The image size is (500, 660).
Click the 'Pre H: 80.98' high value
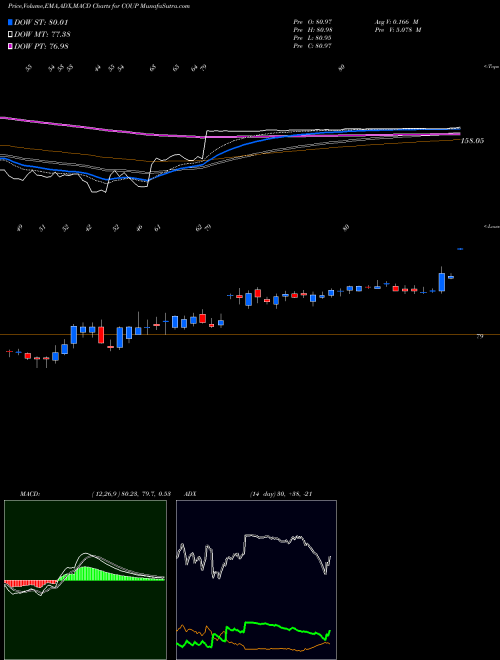point(313,30)
